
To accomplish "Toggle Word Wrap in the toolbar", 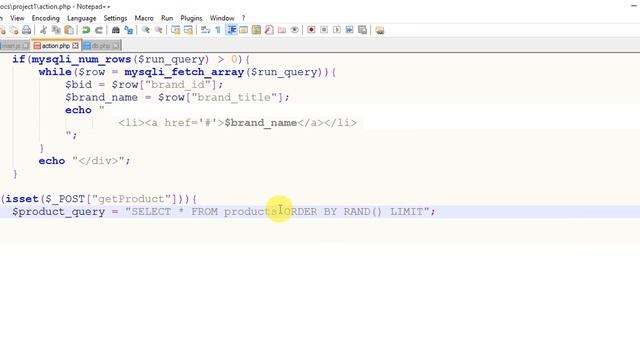I will point(205,30).
